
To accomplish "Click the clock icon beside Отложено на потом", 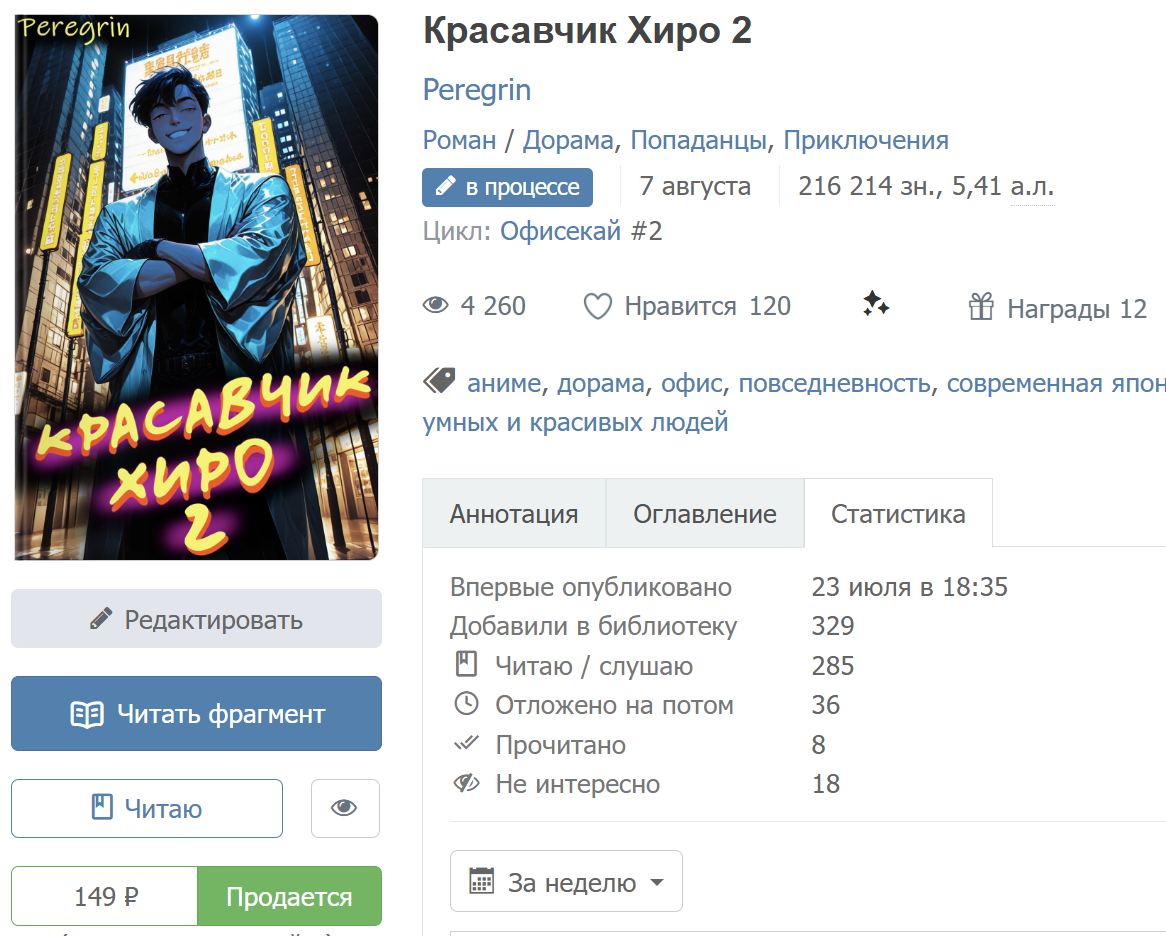I will pos(466,703).
